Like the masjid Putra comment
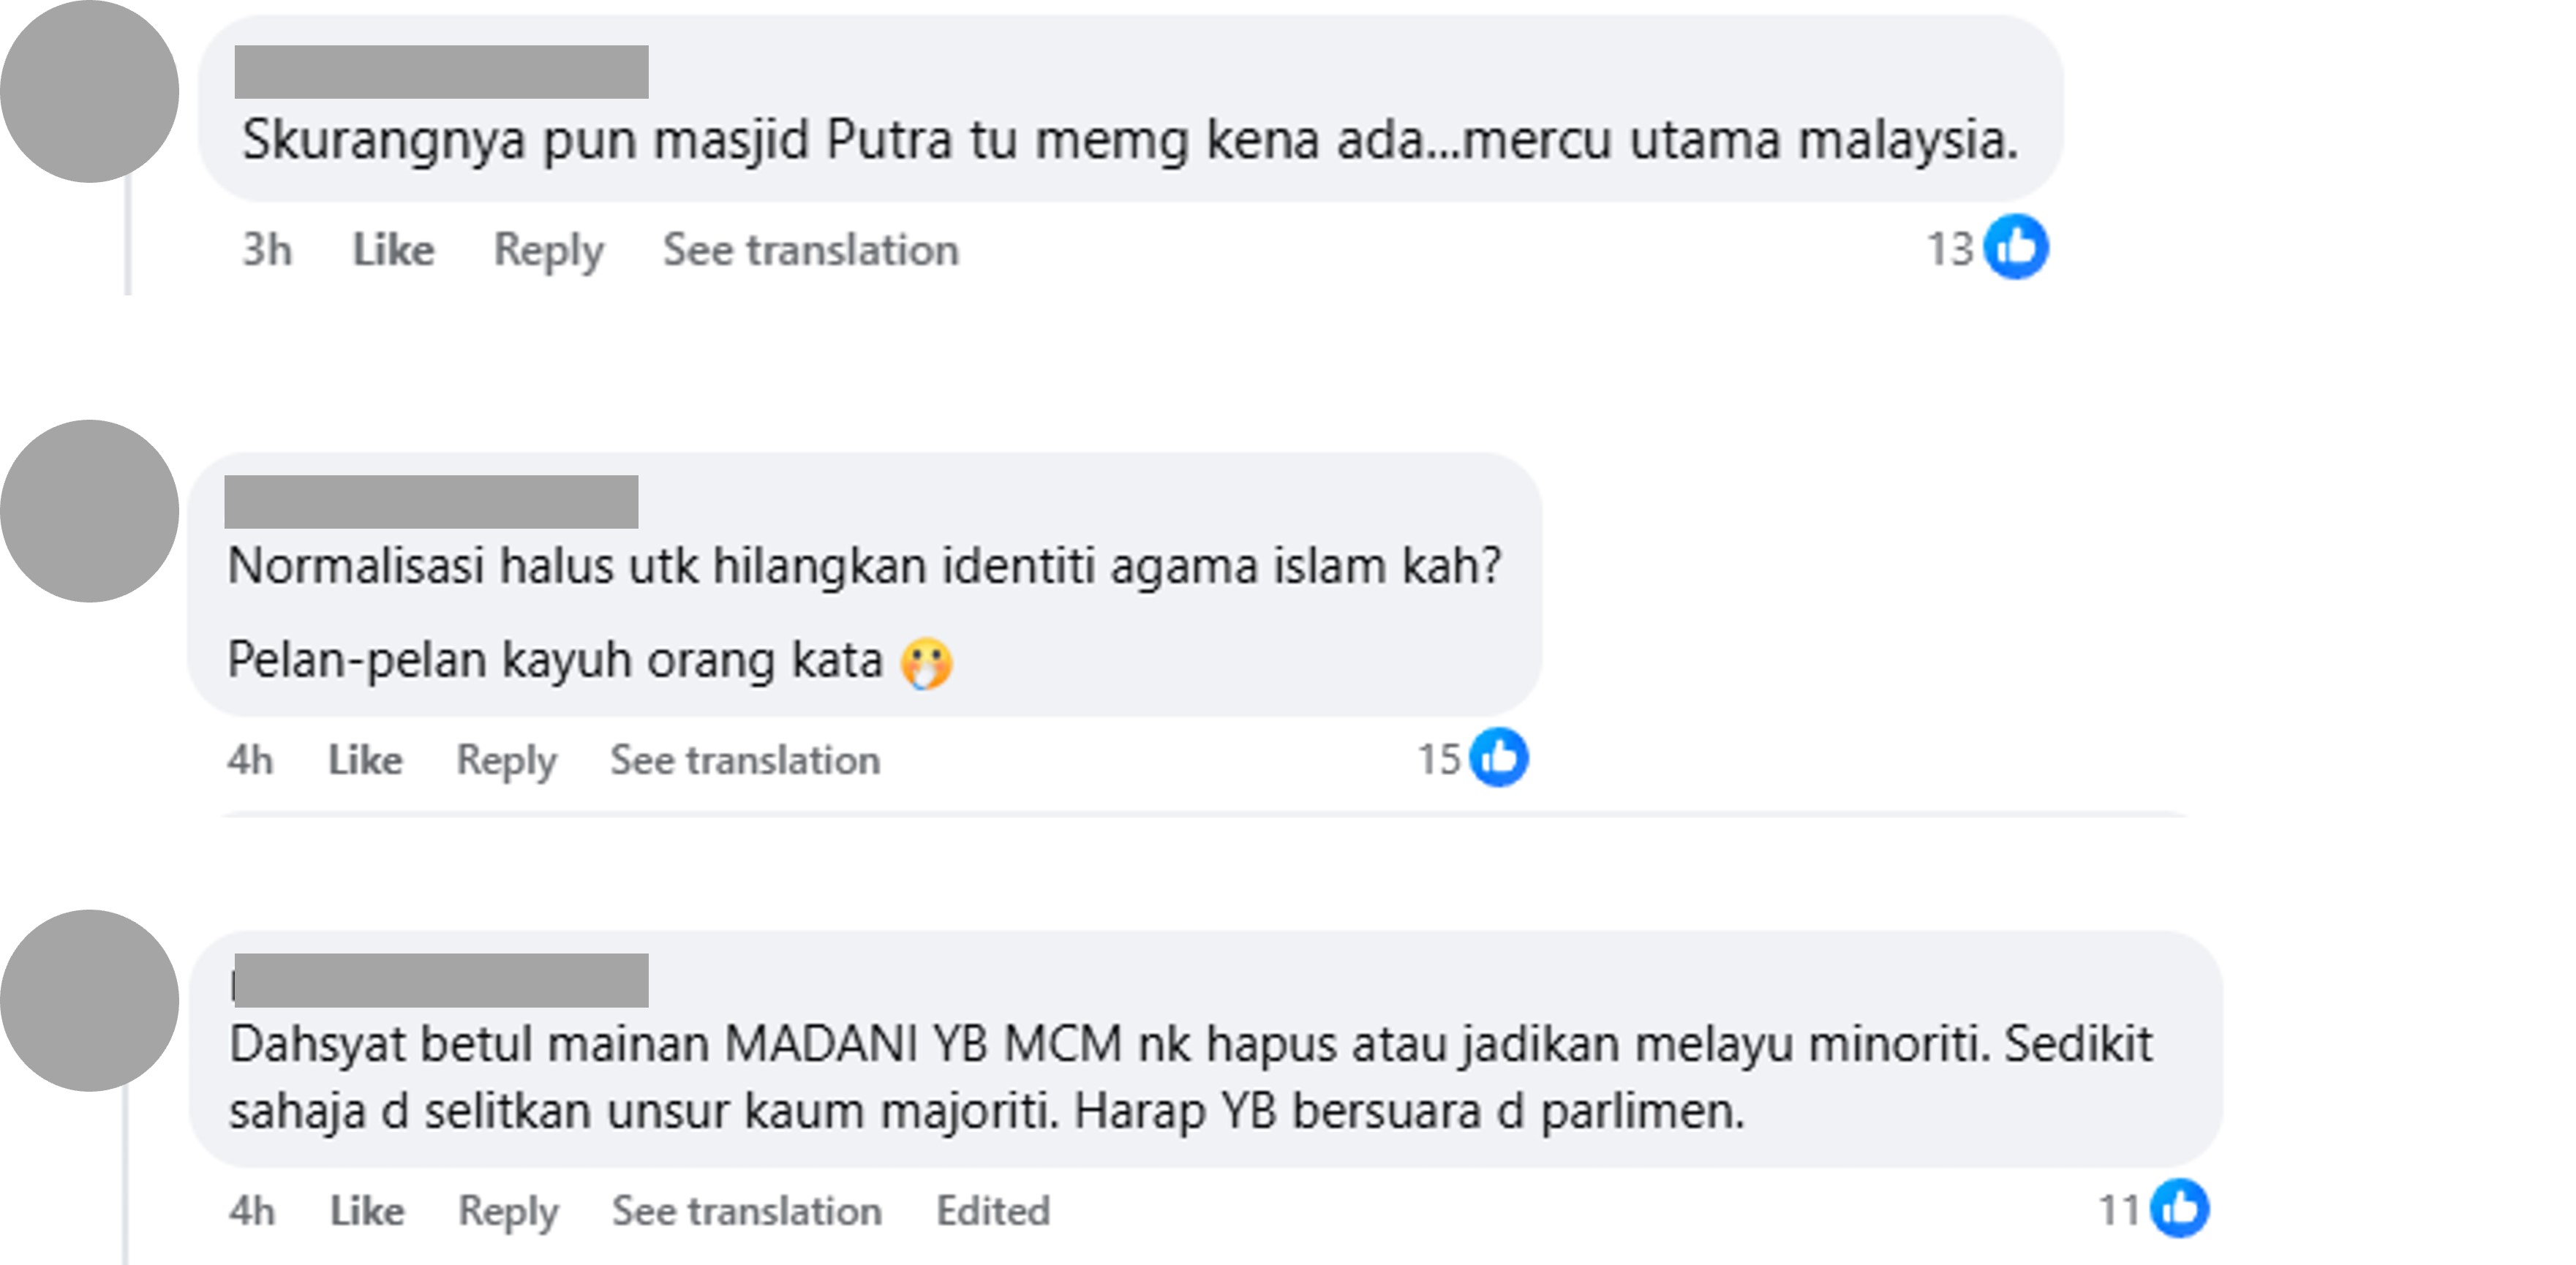Image resolution: width=2576 pixels, height=1265 pixels. (x=393, y=250)
